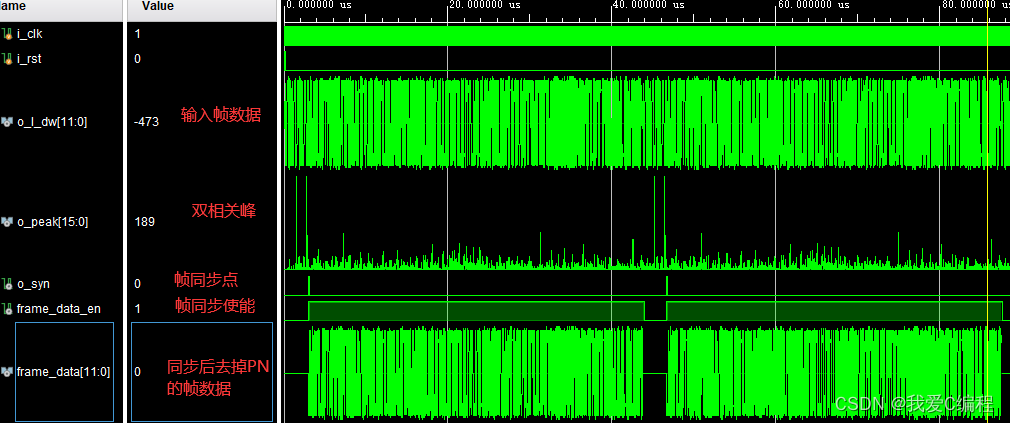Click the yellow cursor line in the waveform
This screenshot has height=423, width=1010.
pos(987,212)
